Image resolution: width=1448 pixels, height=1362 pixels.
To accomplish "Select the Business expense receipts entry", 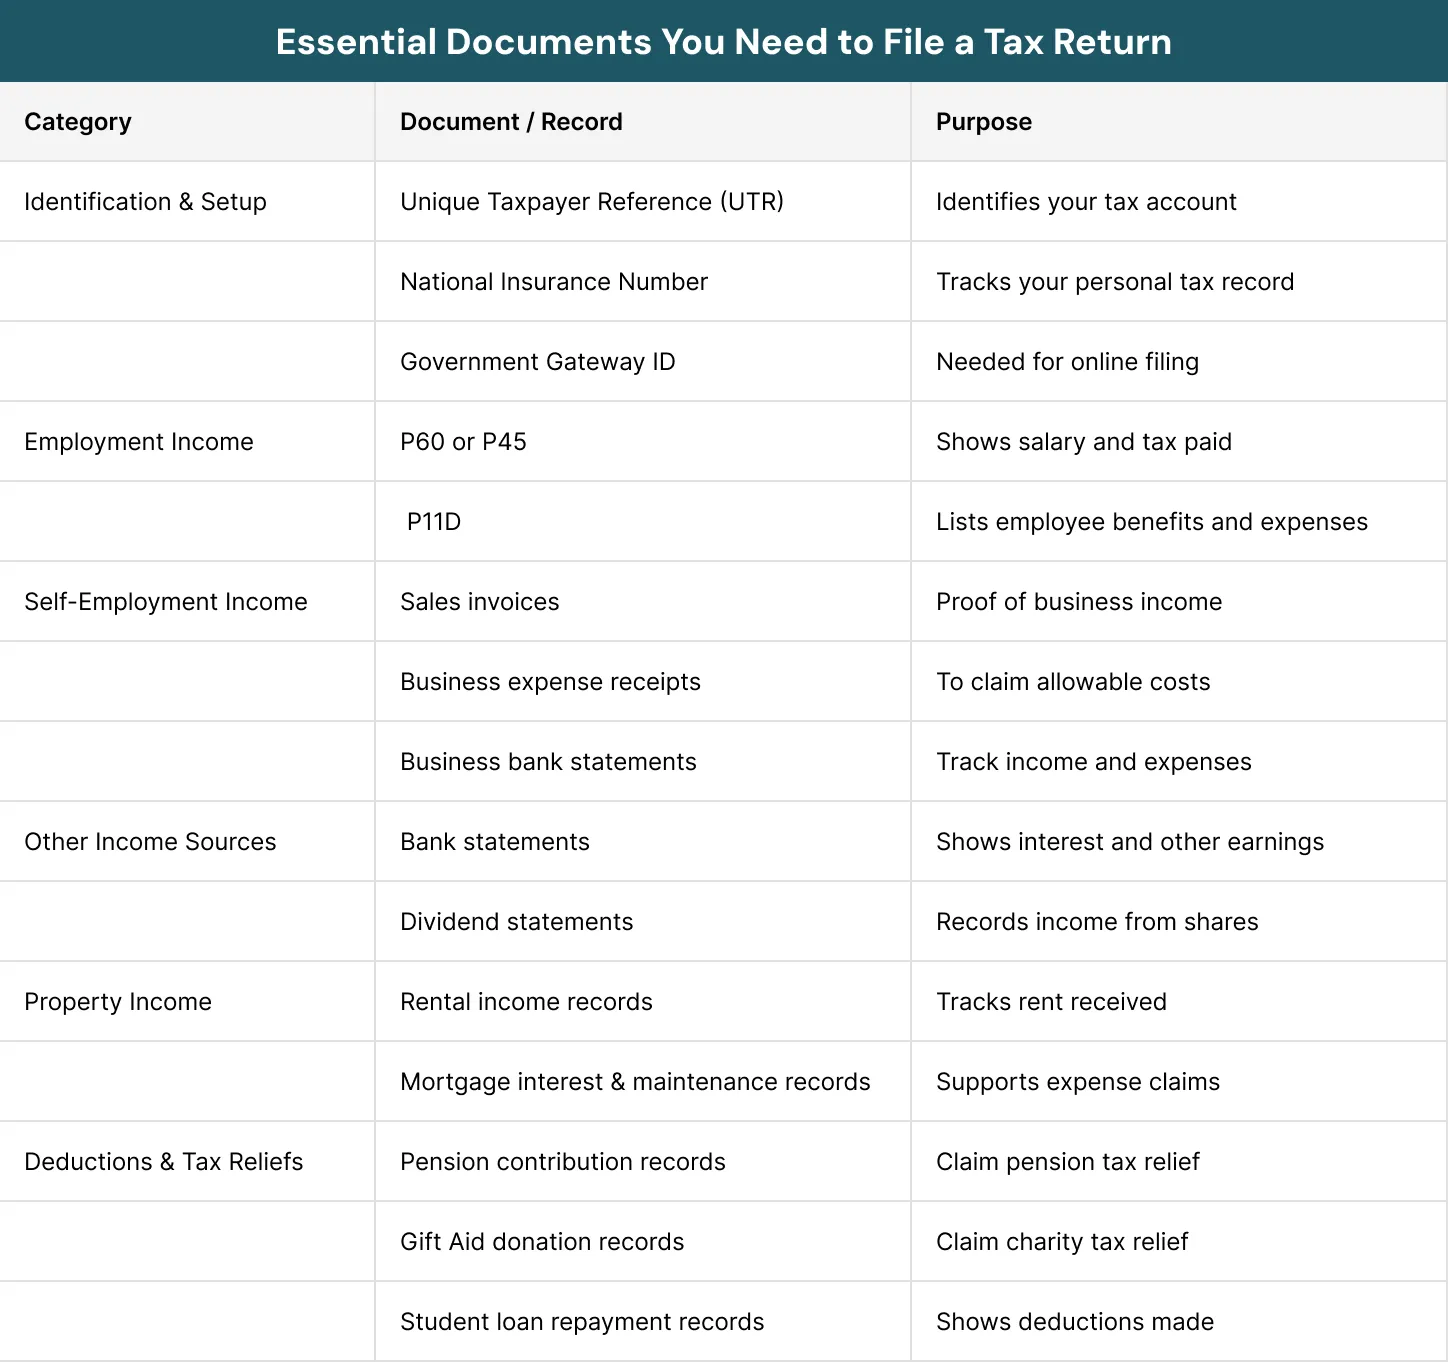I will pos(550,681).
